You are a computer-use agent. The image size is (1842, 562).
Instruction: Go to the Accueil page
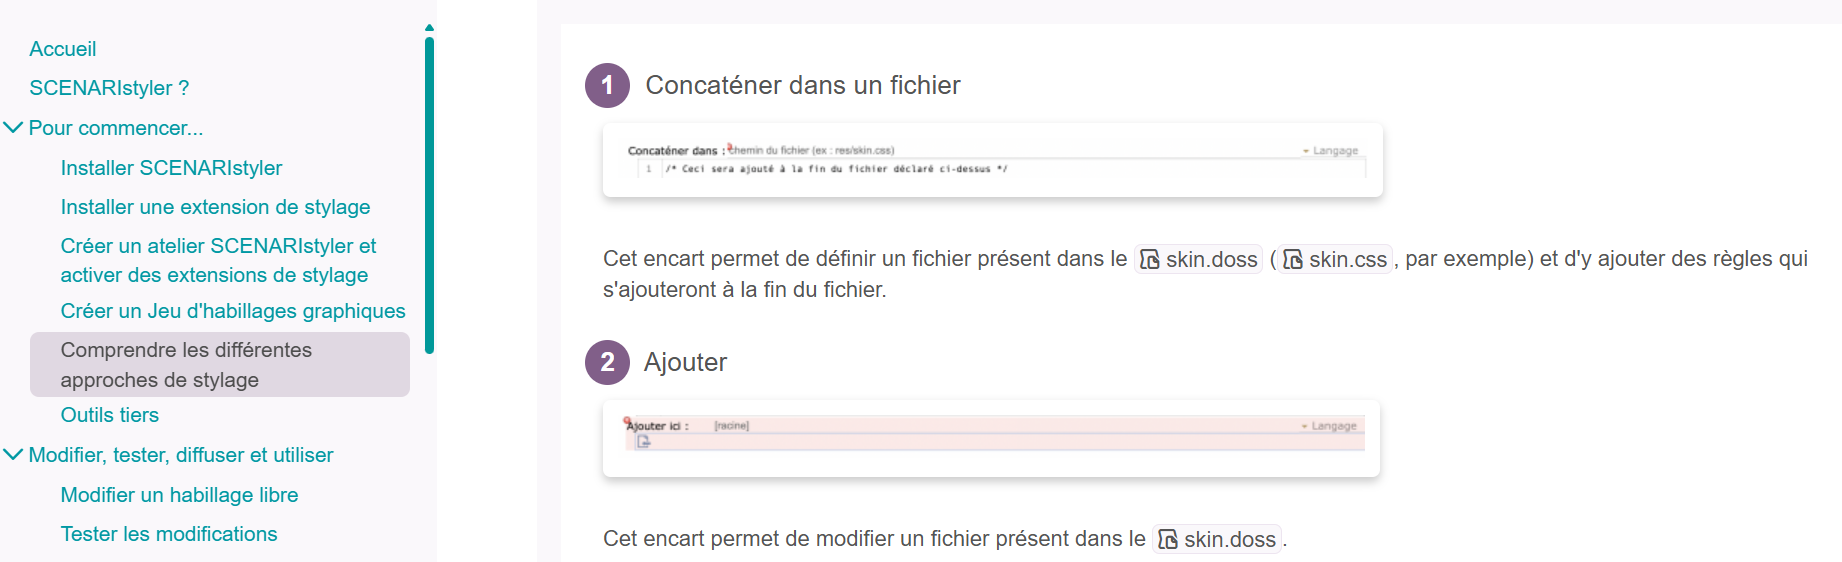coord(63,49)
